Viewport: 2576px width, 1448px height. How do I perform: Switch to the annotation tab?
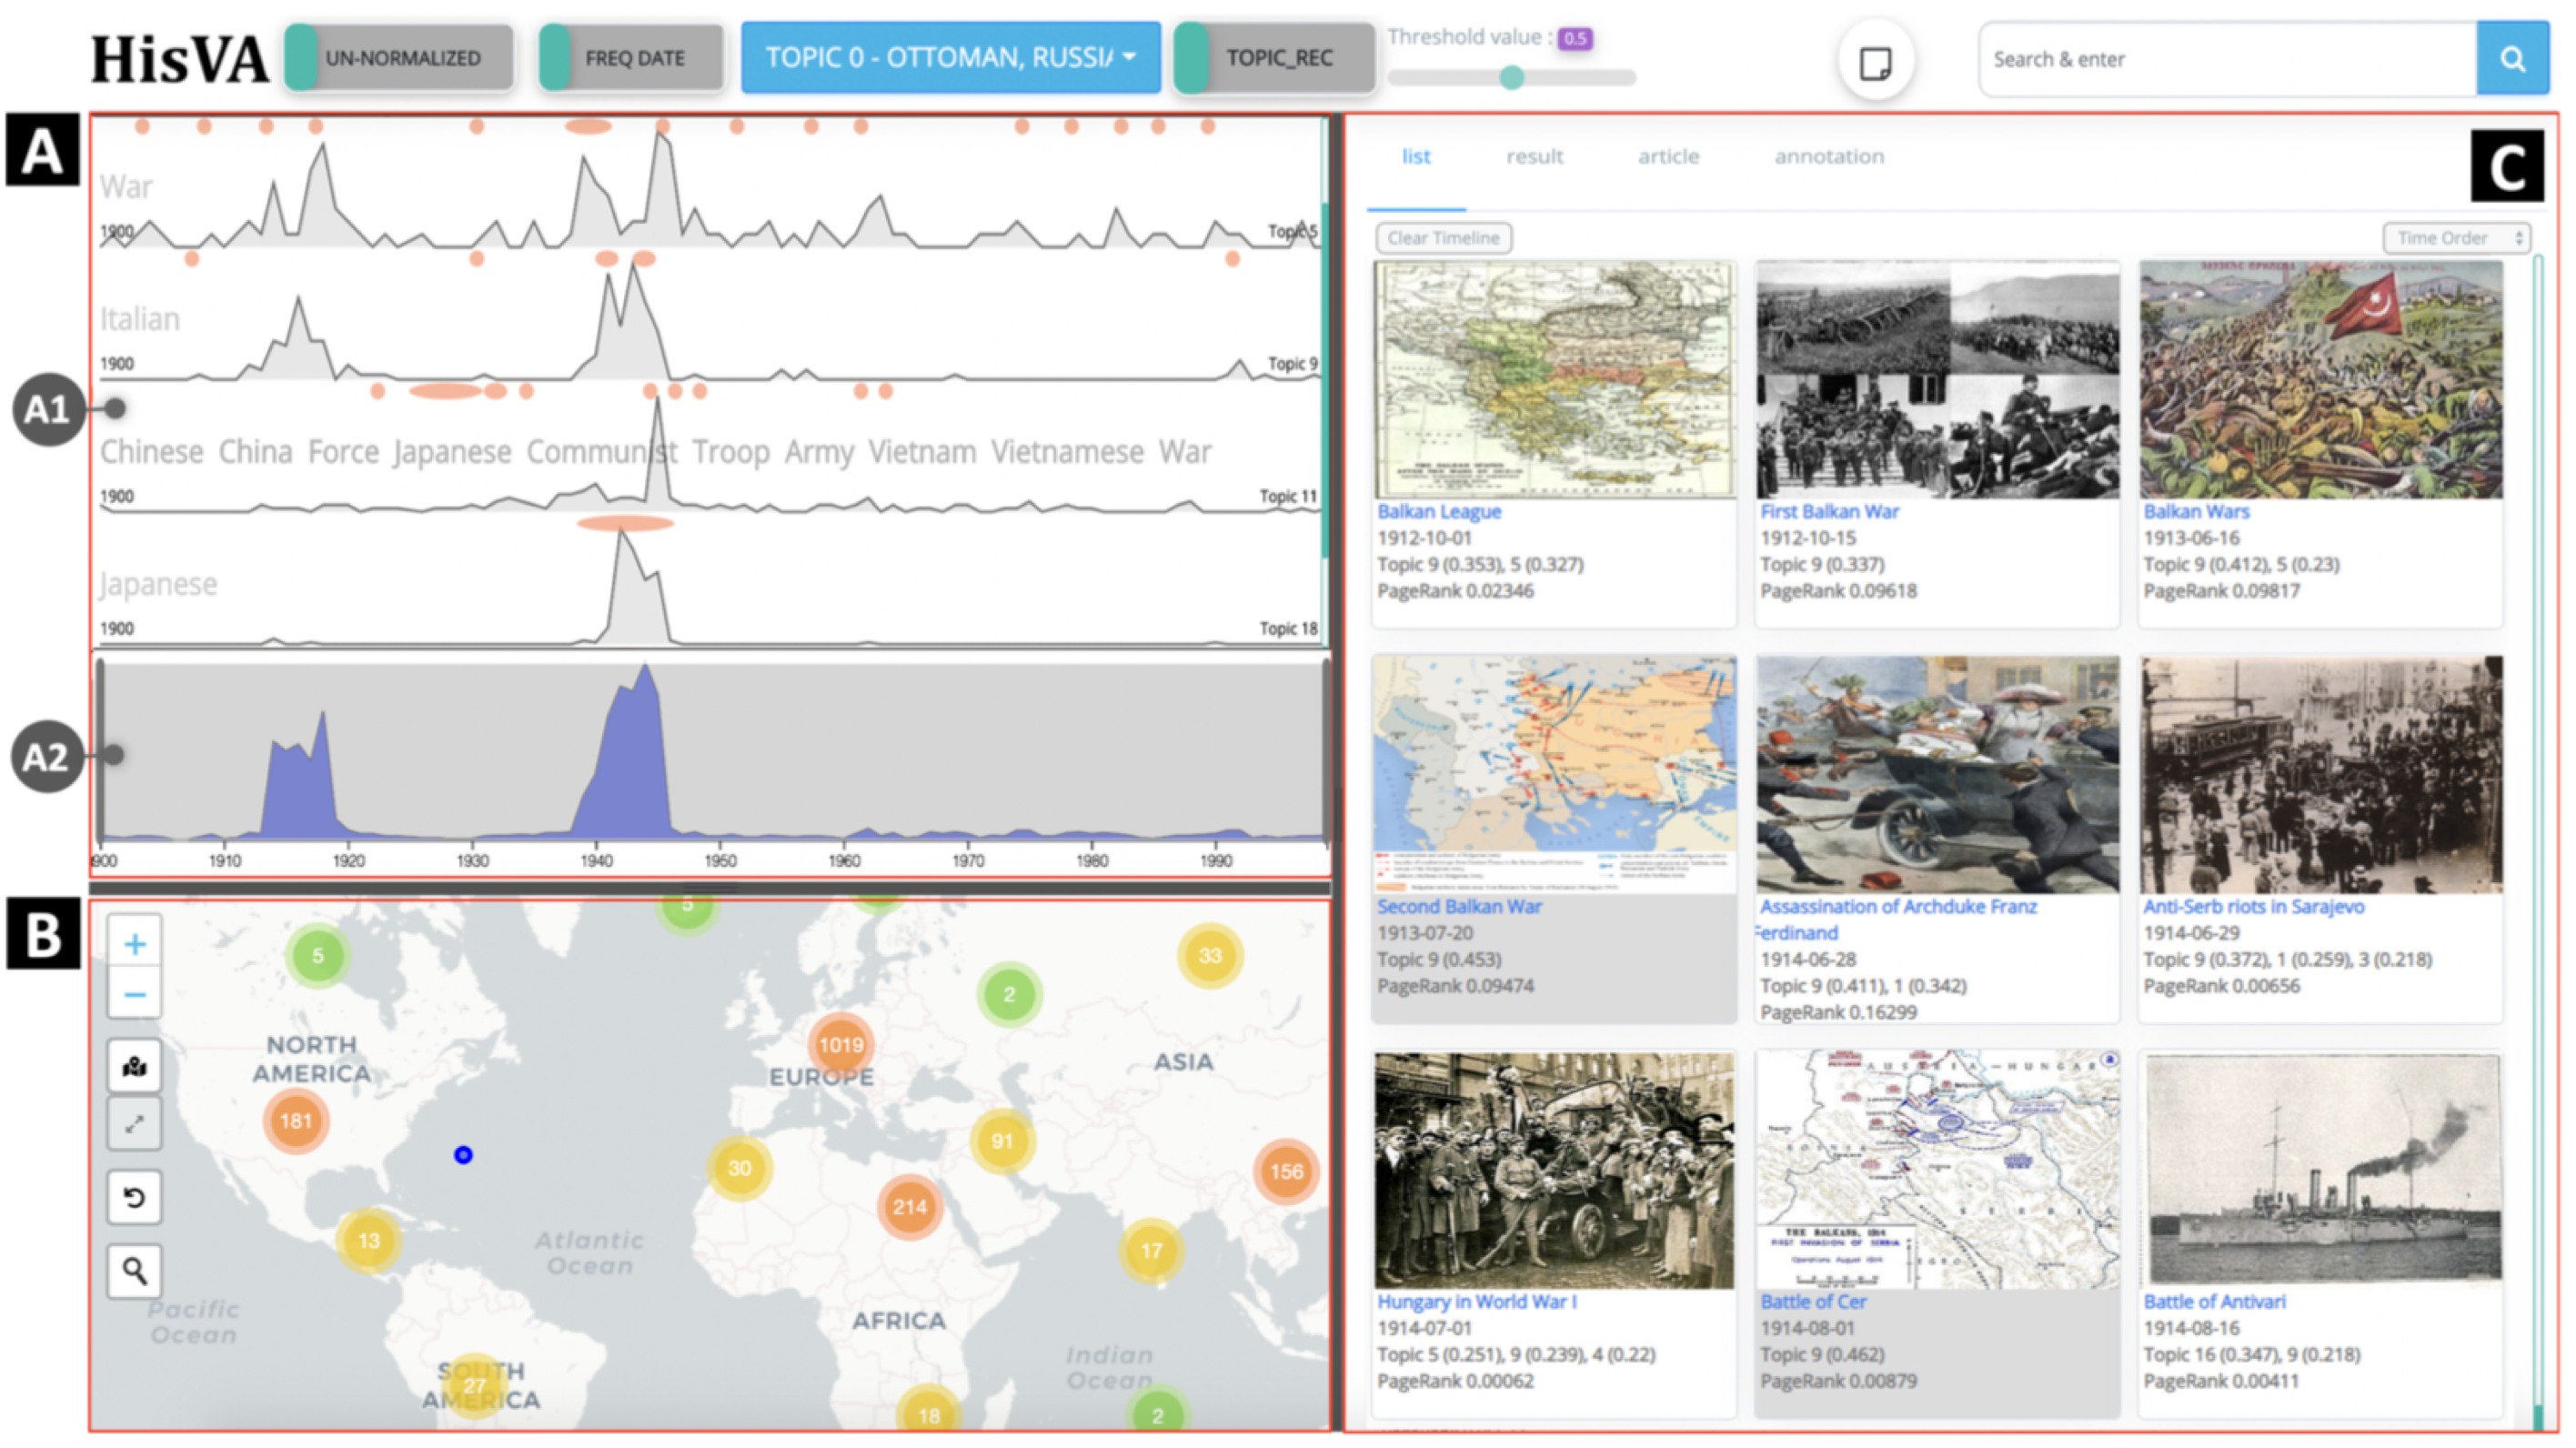[x=1828, y=157]
